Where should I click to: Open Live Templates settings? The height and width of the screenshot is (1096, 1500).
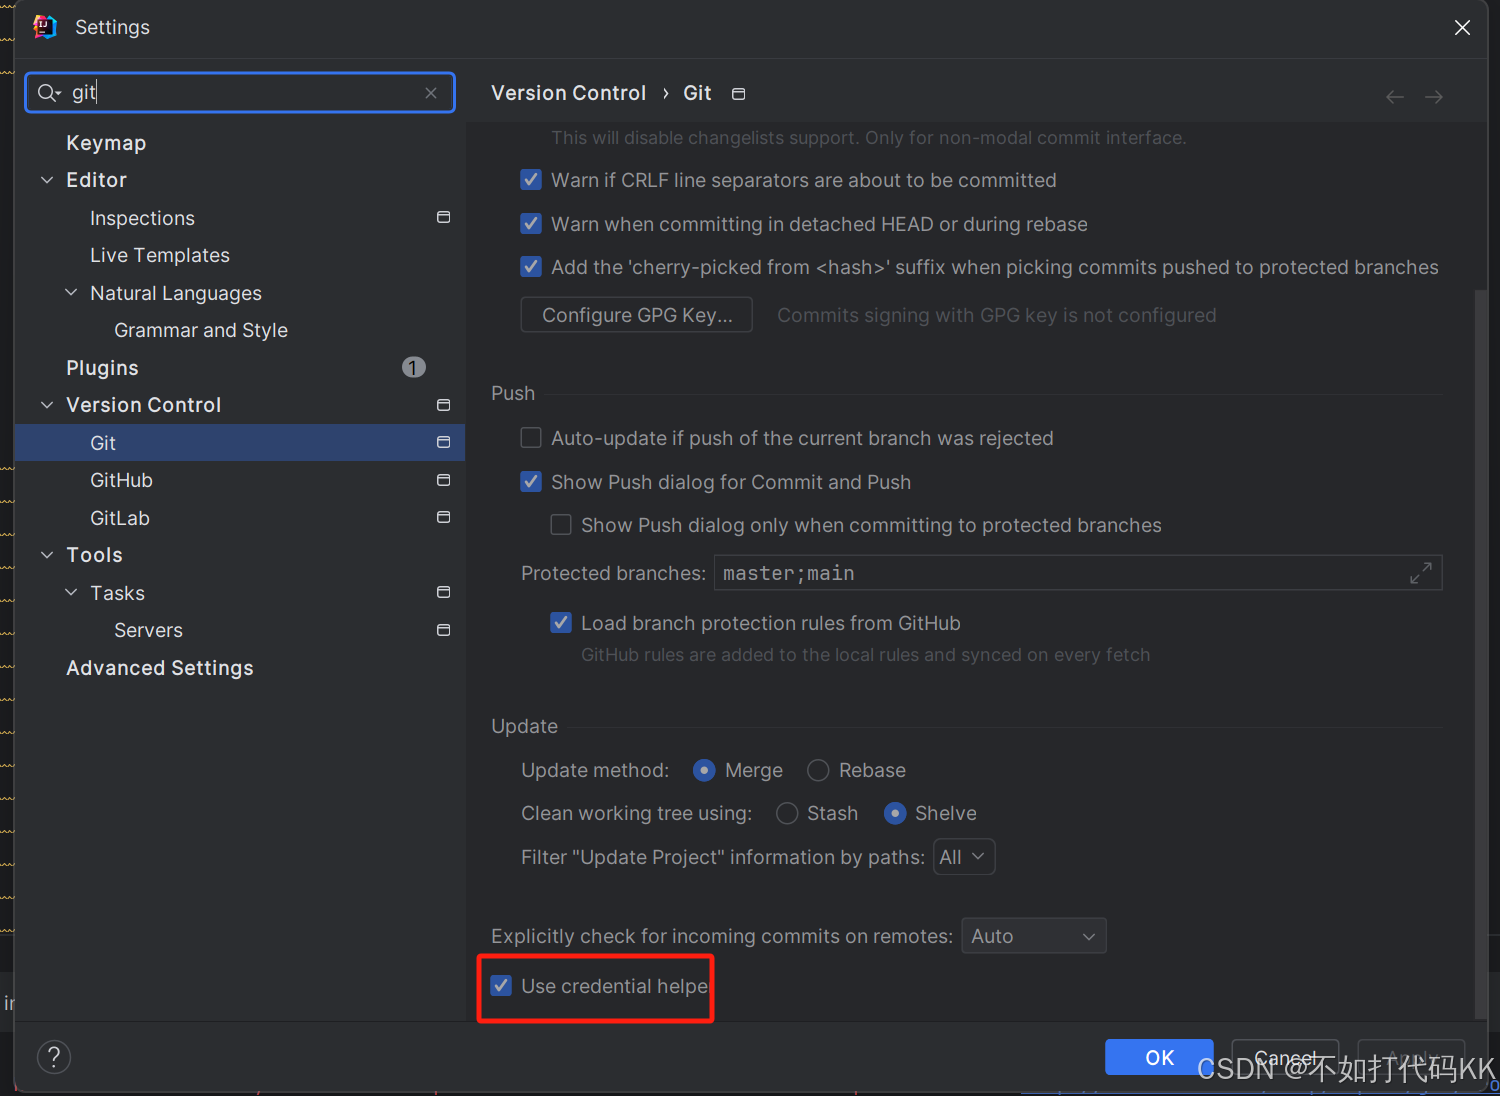click(x=160, y=255)
